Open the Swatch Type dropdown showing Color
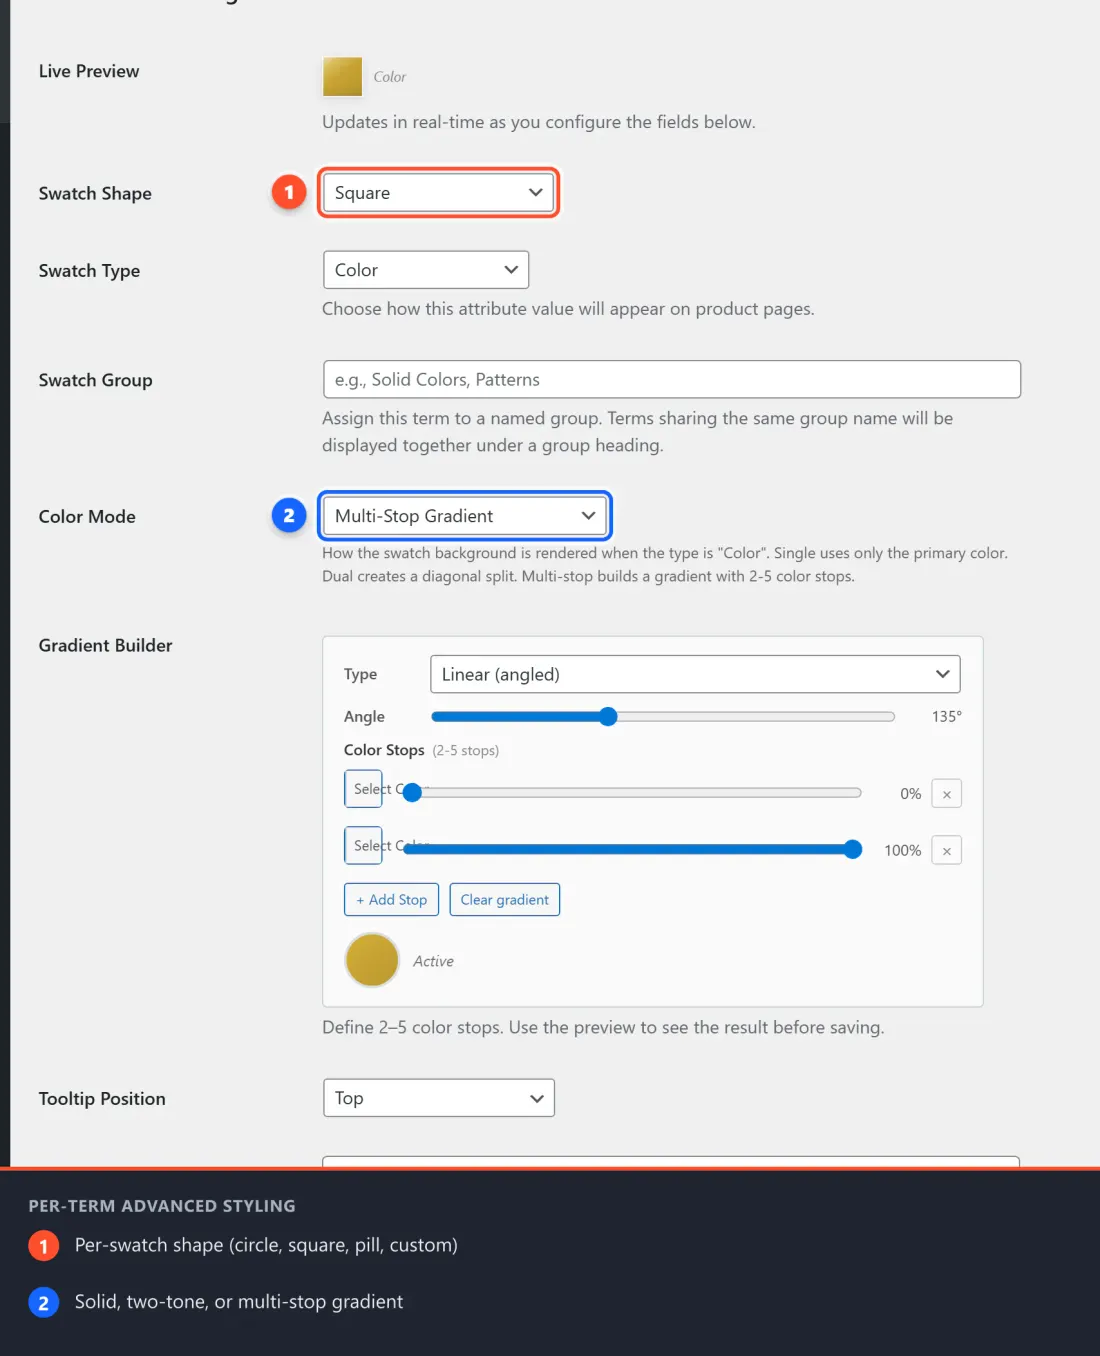Viewport: 1100px width, 1356px height. 426,270
